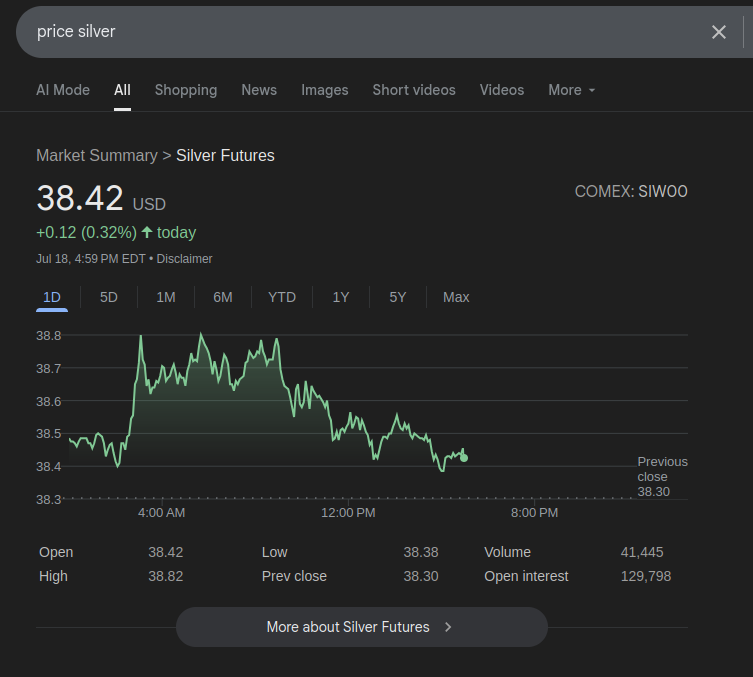Open the Silver Futures breadcrumb link
This screenshot has width=753, height=677.
[225, 156]
